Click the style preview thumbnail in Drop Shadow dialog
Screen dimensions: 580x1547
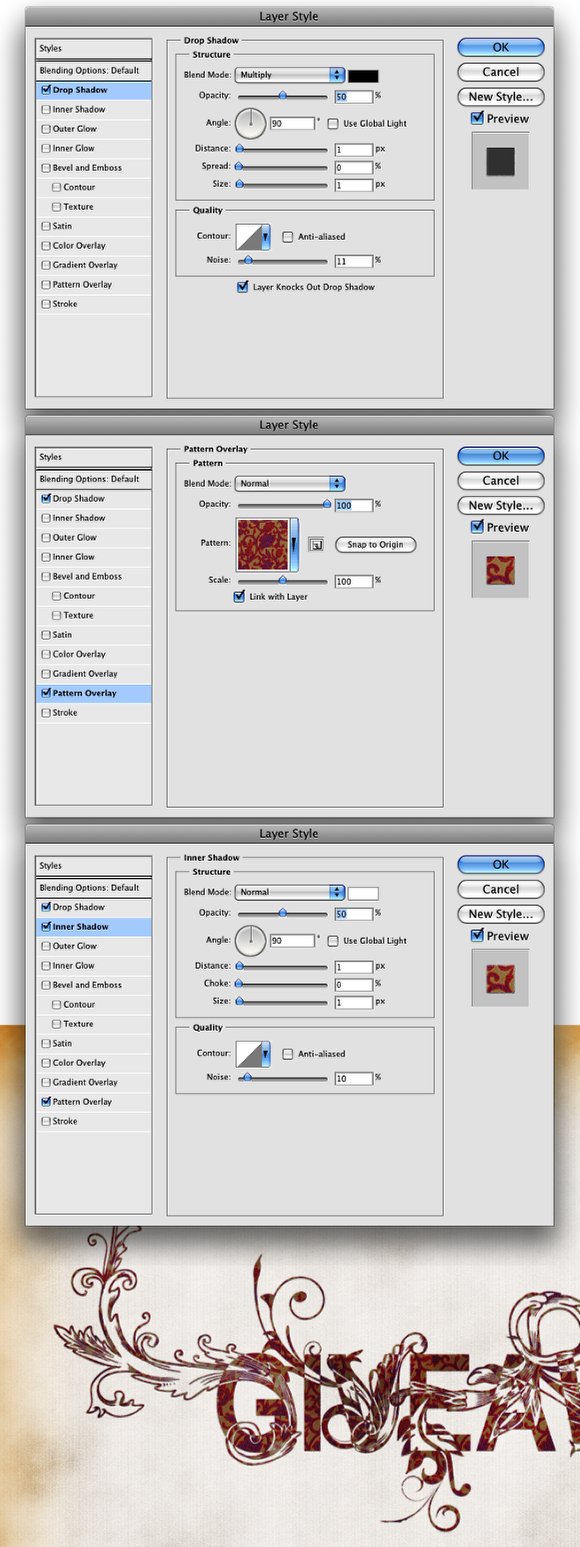(500, 160)
